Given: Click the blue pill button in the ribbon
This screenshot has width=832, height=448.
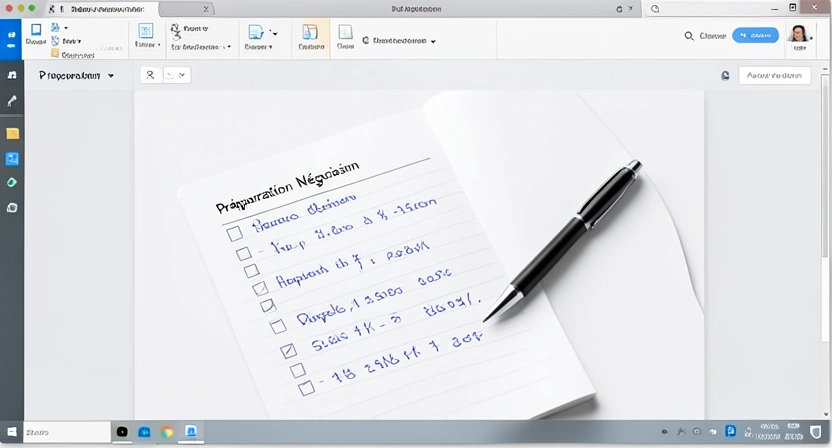Looking at the screenshot, I should [x=755, y=35].
